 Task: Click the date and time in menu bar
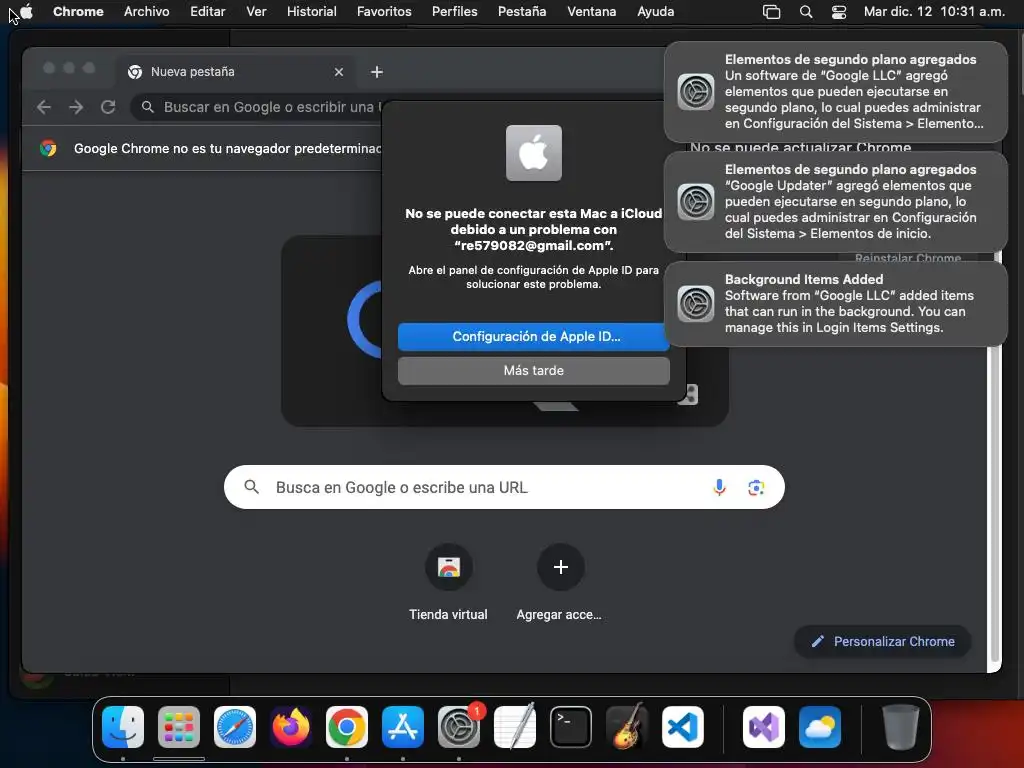pos(934,11)
